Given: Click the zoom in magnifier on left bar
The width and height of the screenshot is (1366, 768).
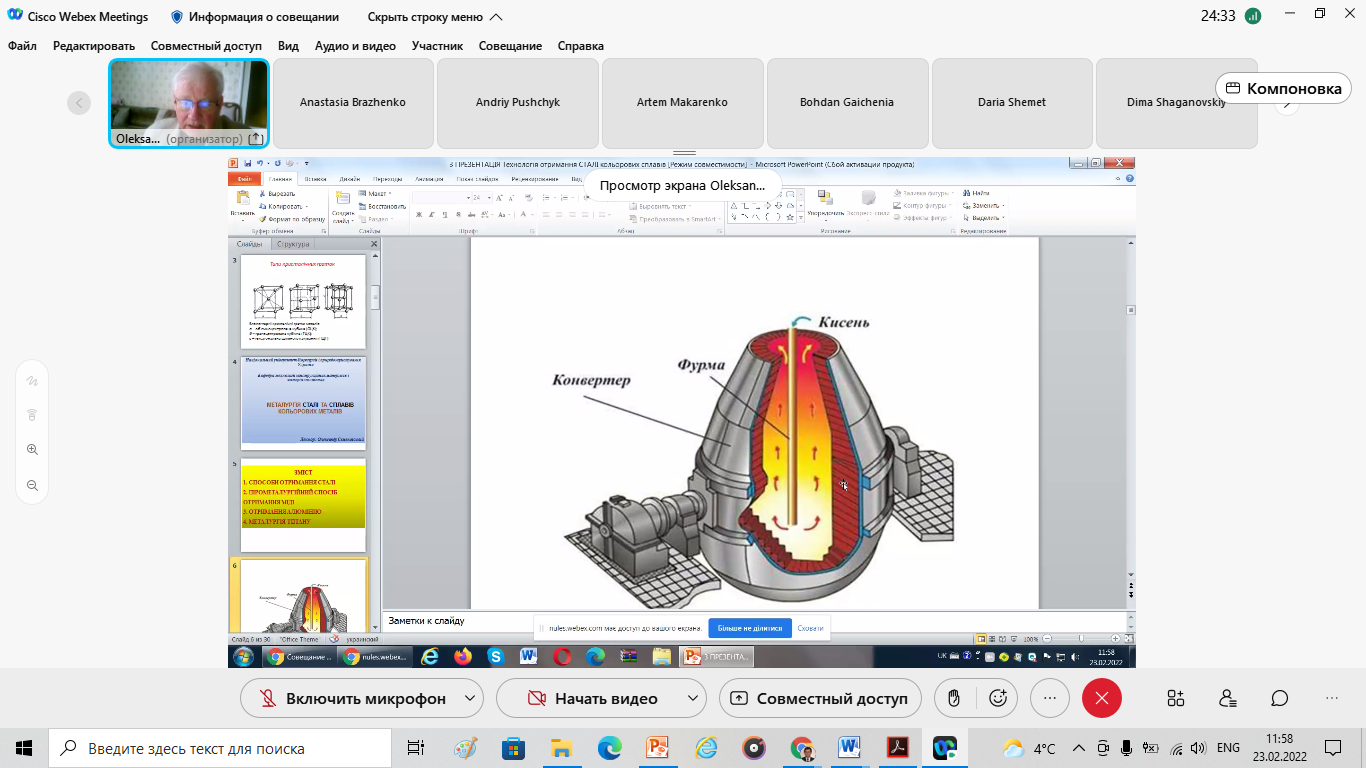Looking at the screenshot, I should (32, 450).
